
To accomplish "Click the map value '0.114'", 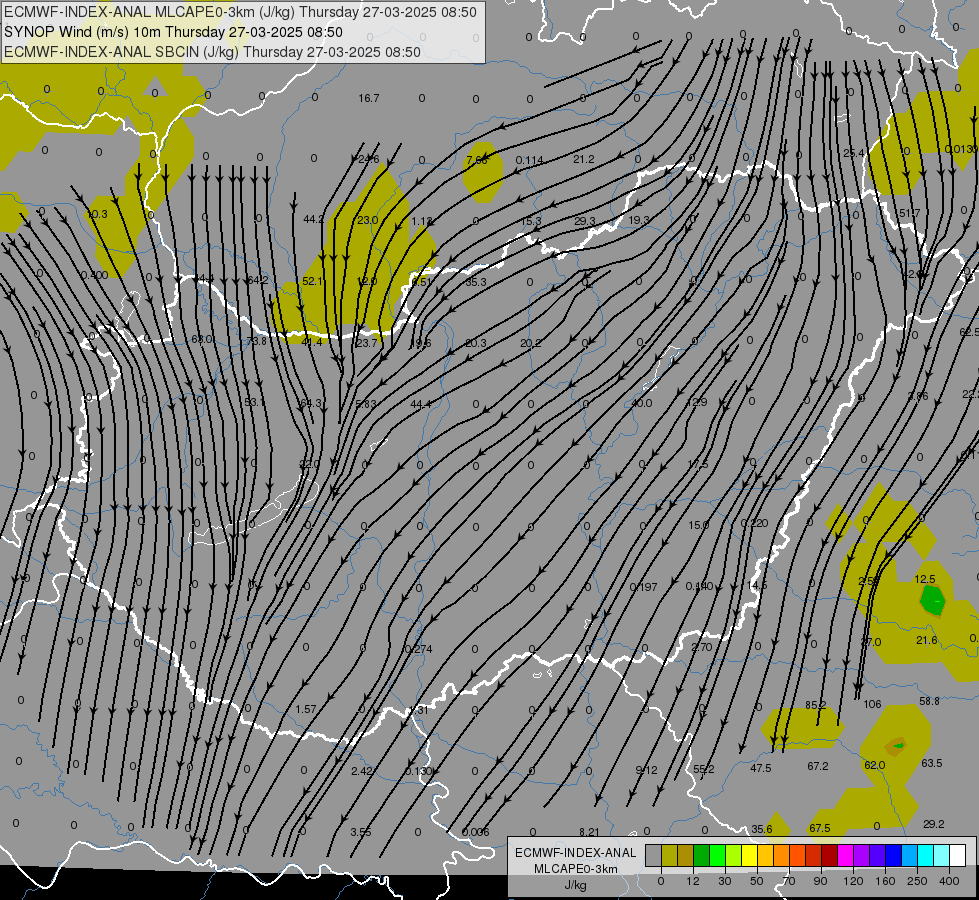I will click(529, 160).
